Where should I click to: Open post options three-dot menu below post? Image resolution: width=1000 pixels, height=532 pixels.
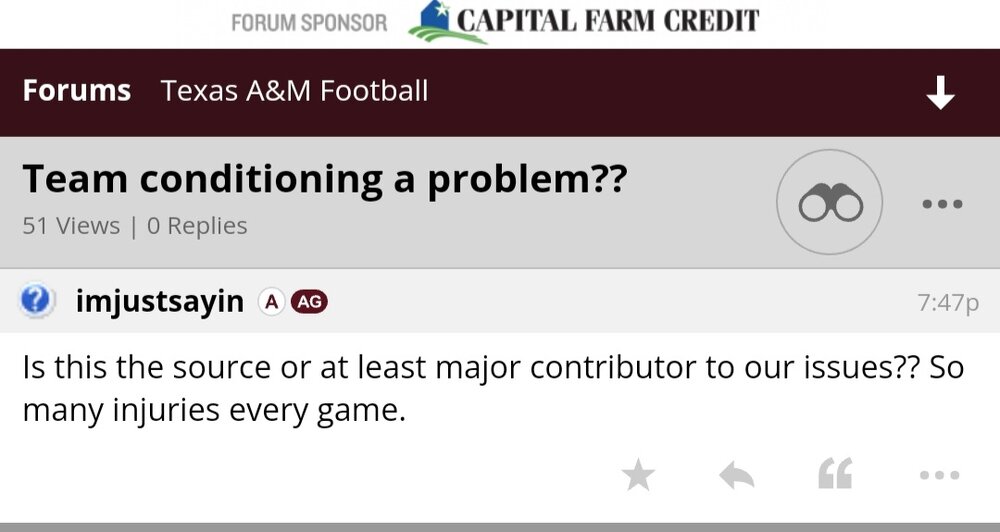click(x=940, y=475)
